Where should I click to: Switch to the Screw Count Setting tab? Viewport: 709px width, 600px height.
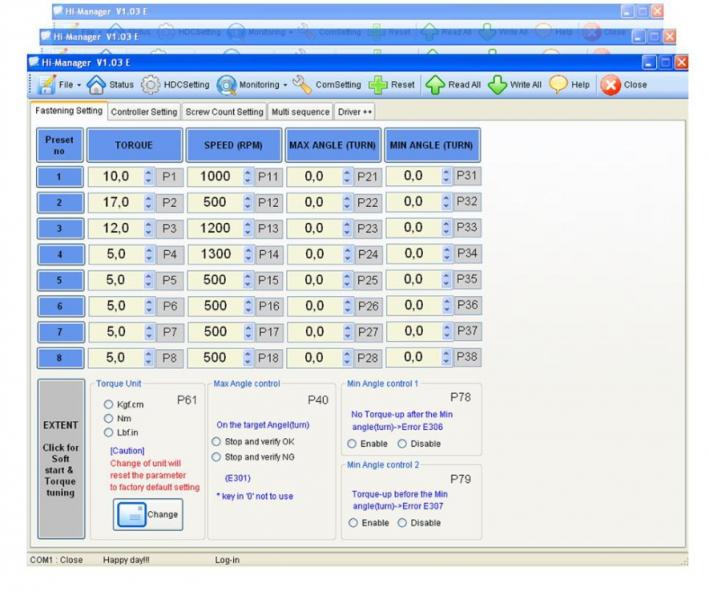point(225,111)
